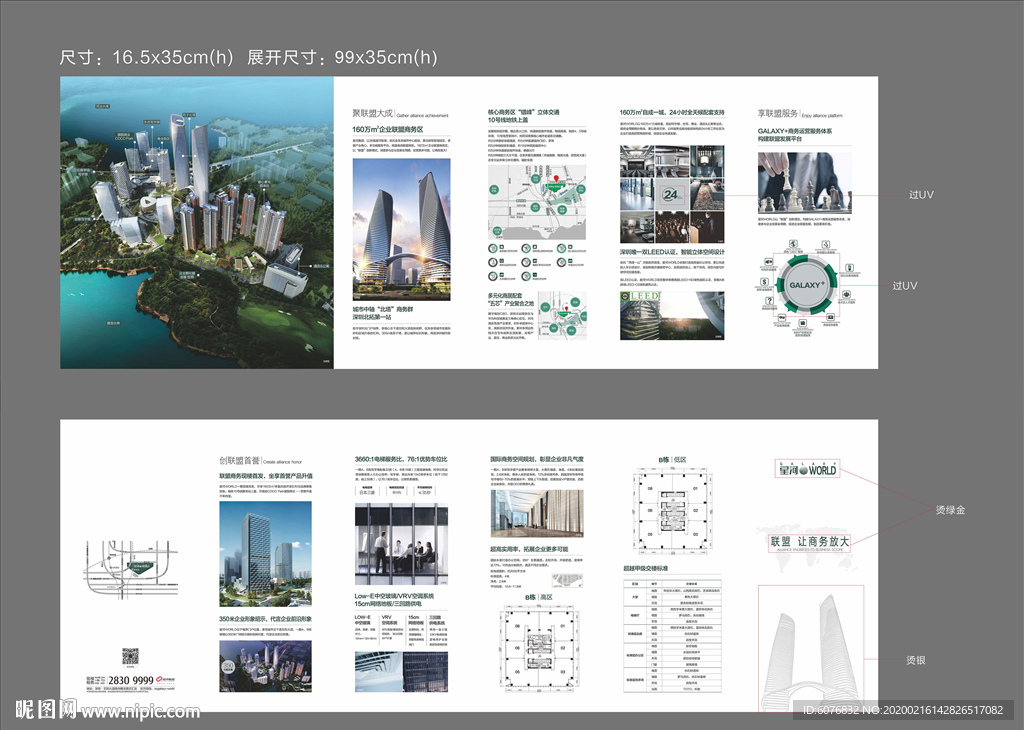The width and height of the screenshot is (1024, 730).
Task: Click the 联盟 让商务放大 slogan box
Action: (x=808, y=542)
